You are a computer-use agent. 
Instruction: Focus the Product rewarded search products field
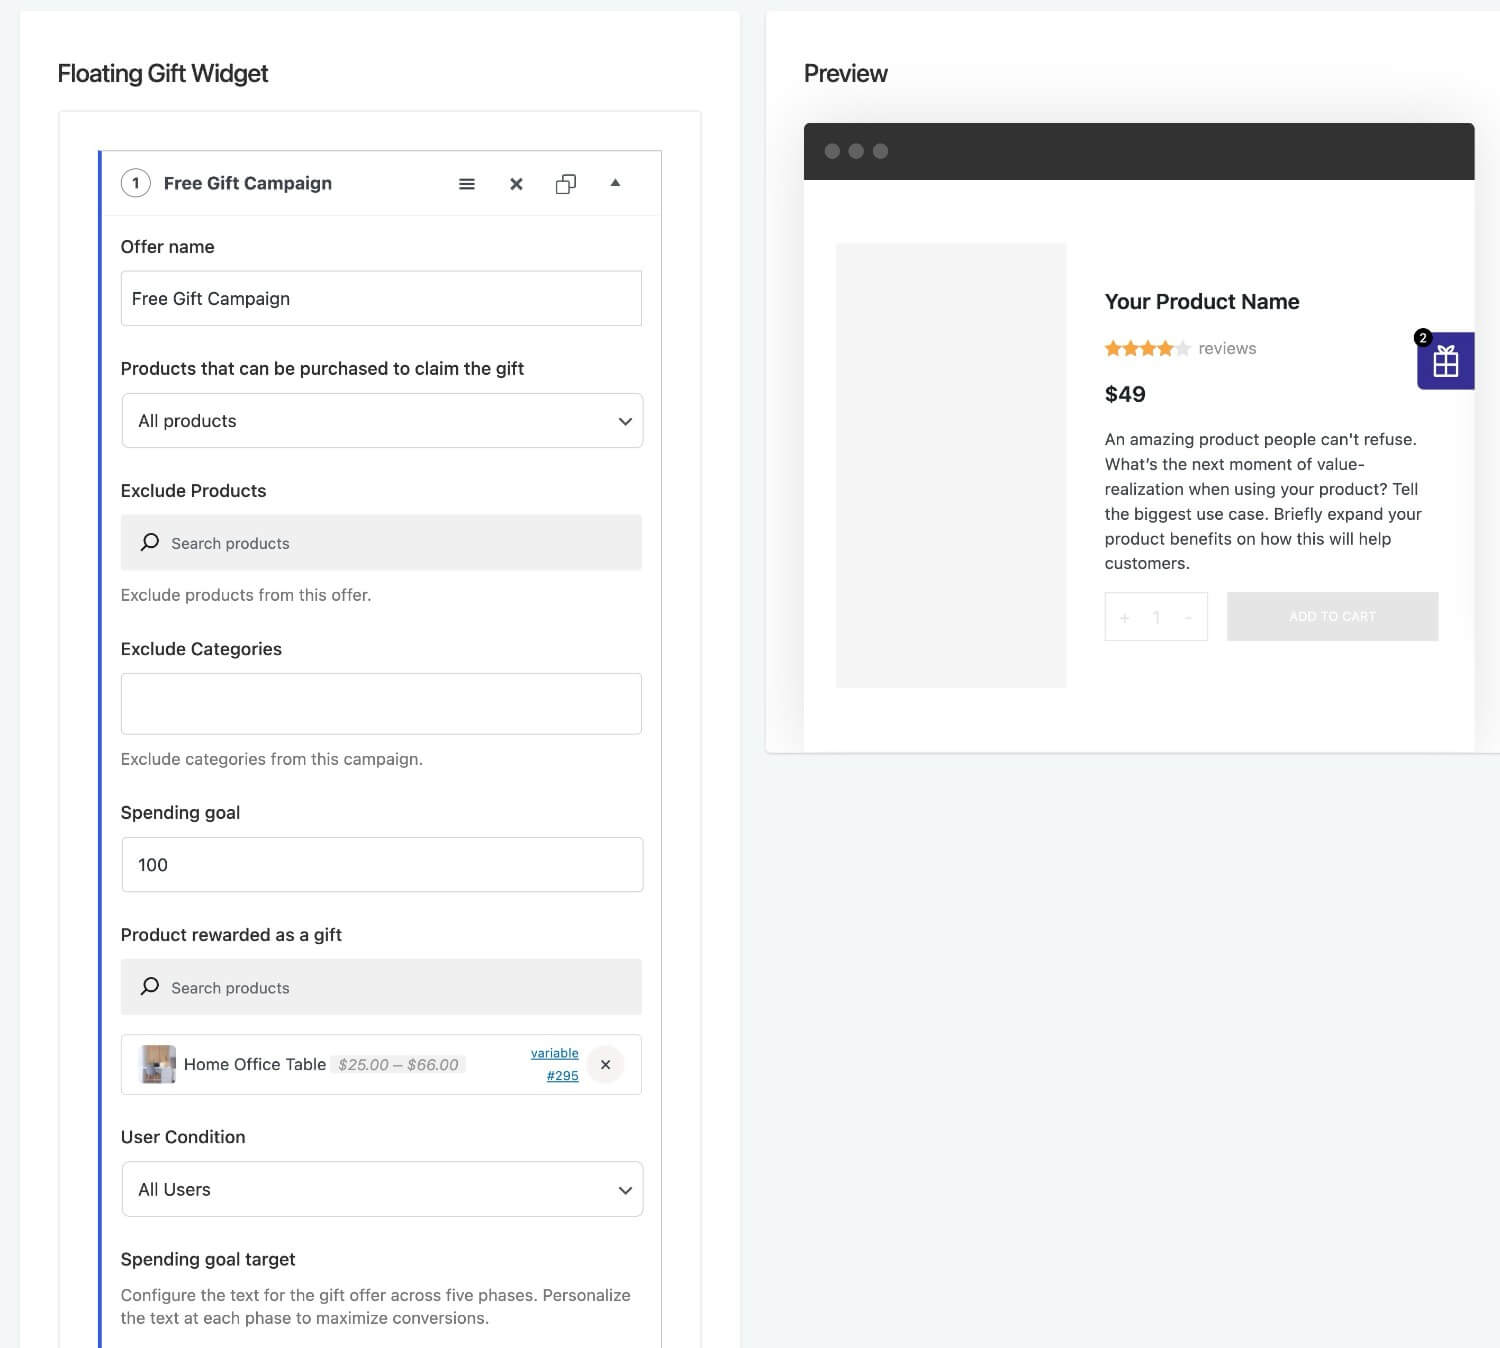tap(381, 987)
